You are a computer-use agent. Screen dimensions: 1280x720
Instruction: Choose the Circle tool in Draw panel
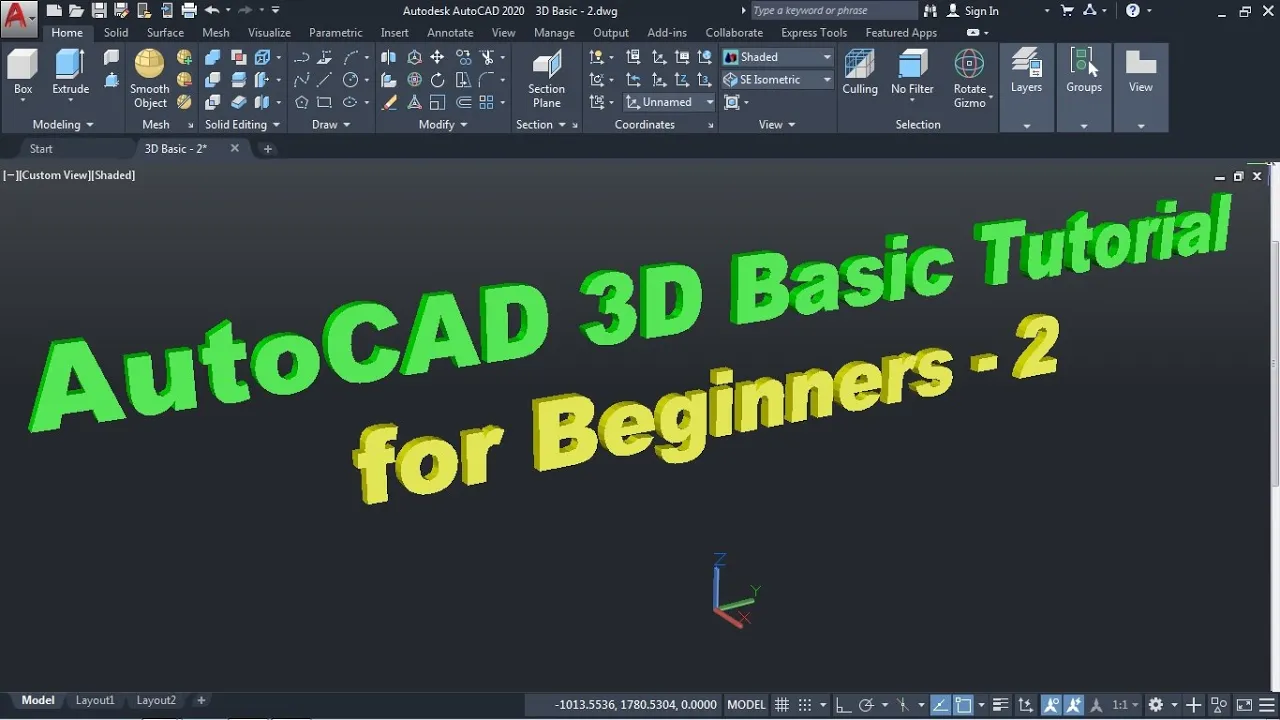350,80
